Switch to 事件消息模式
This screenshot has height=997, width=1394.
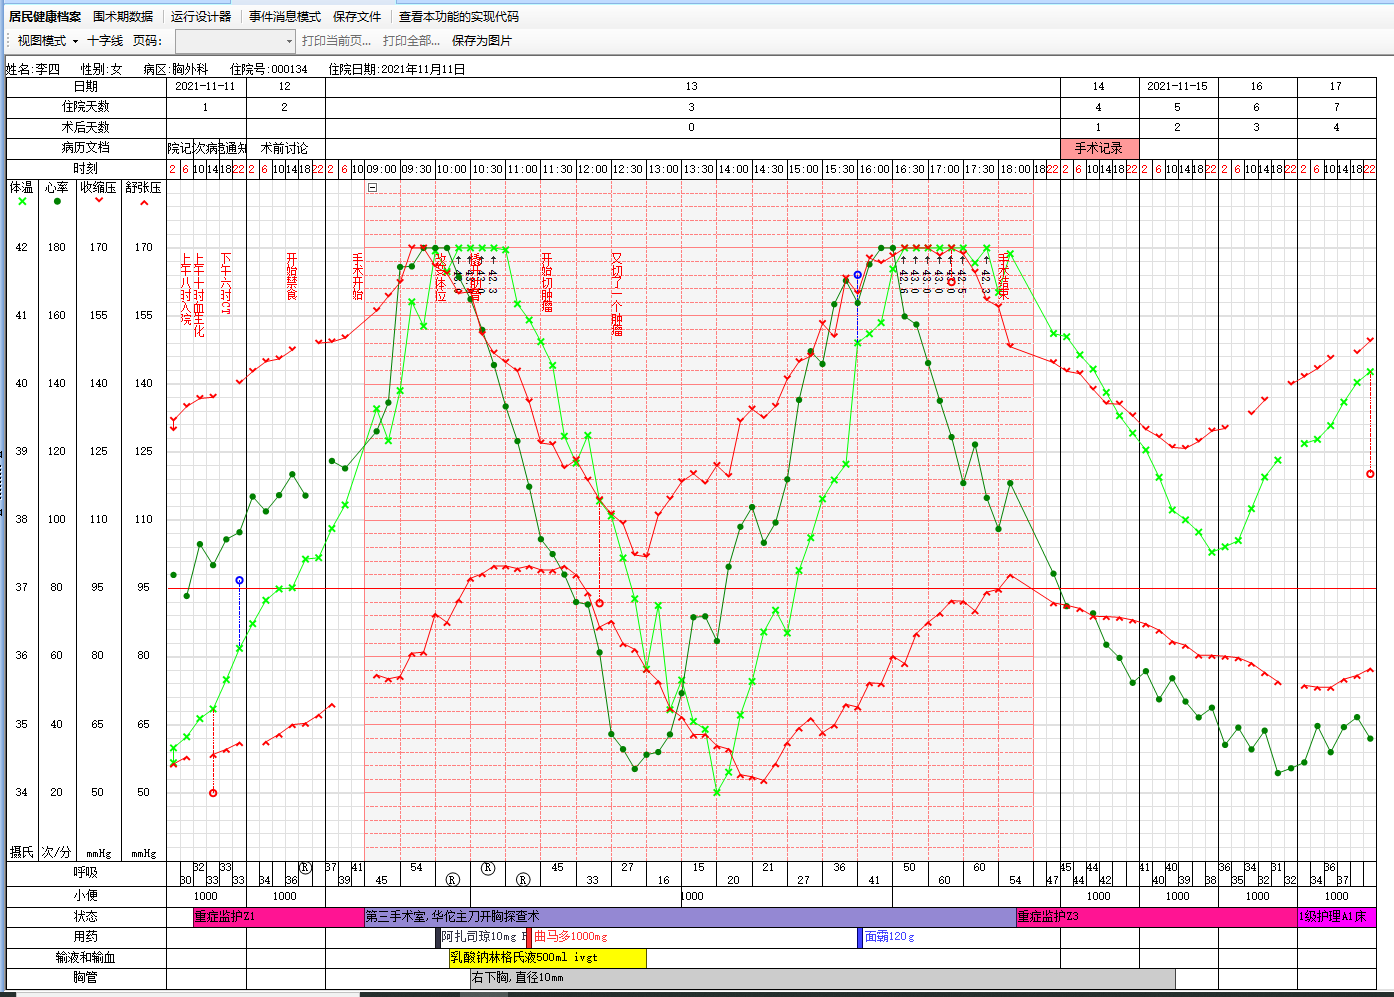coord(285,17)
